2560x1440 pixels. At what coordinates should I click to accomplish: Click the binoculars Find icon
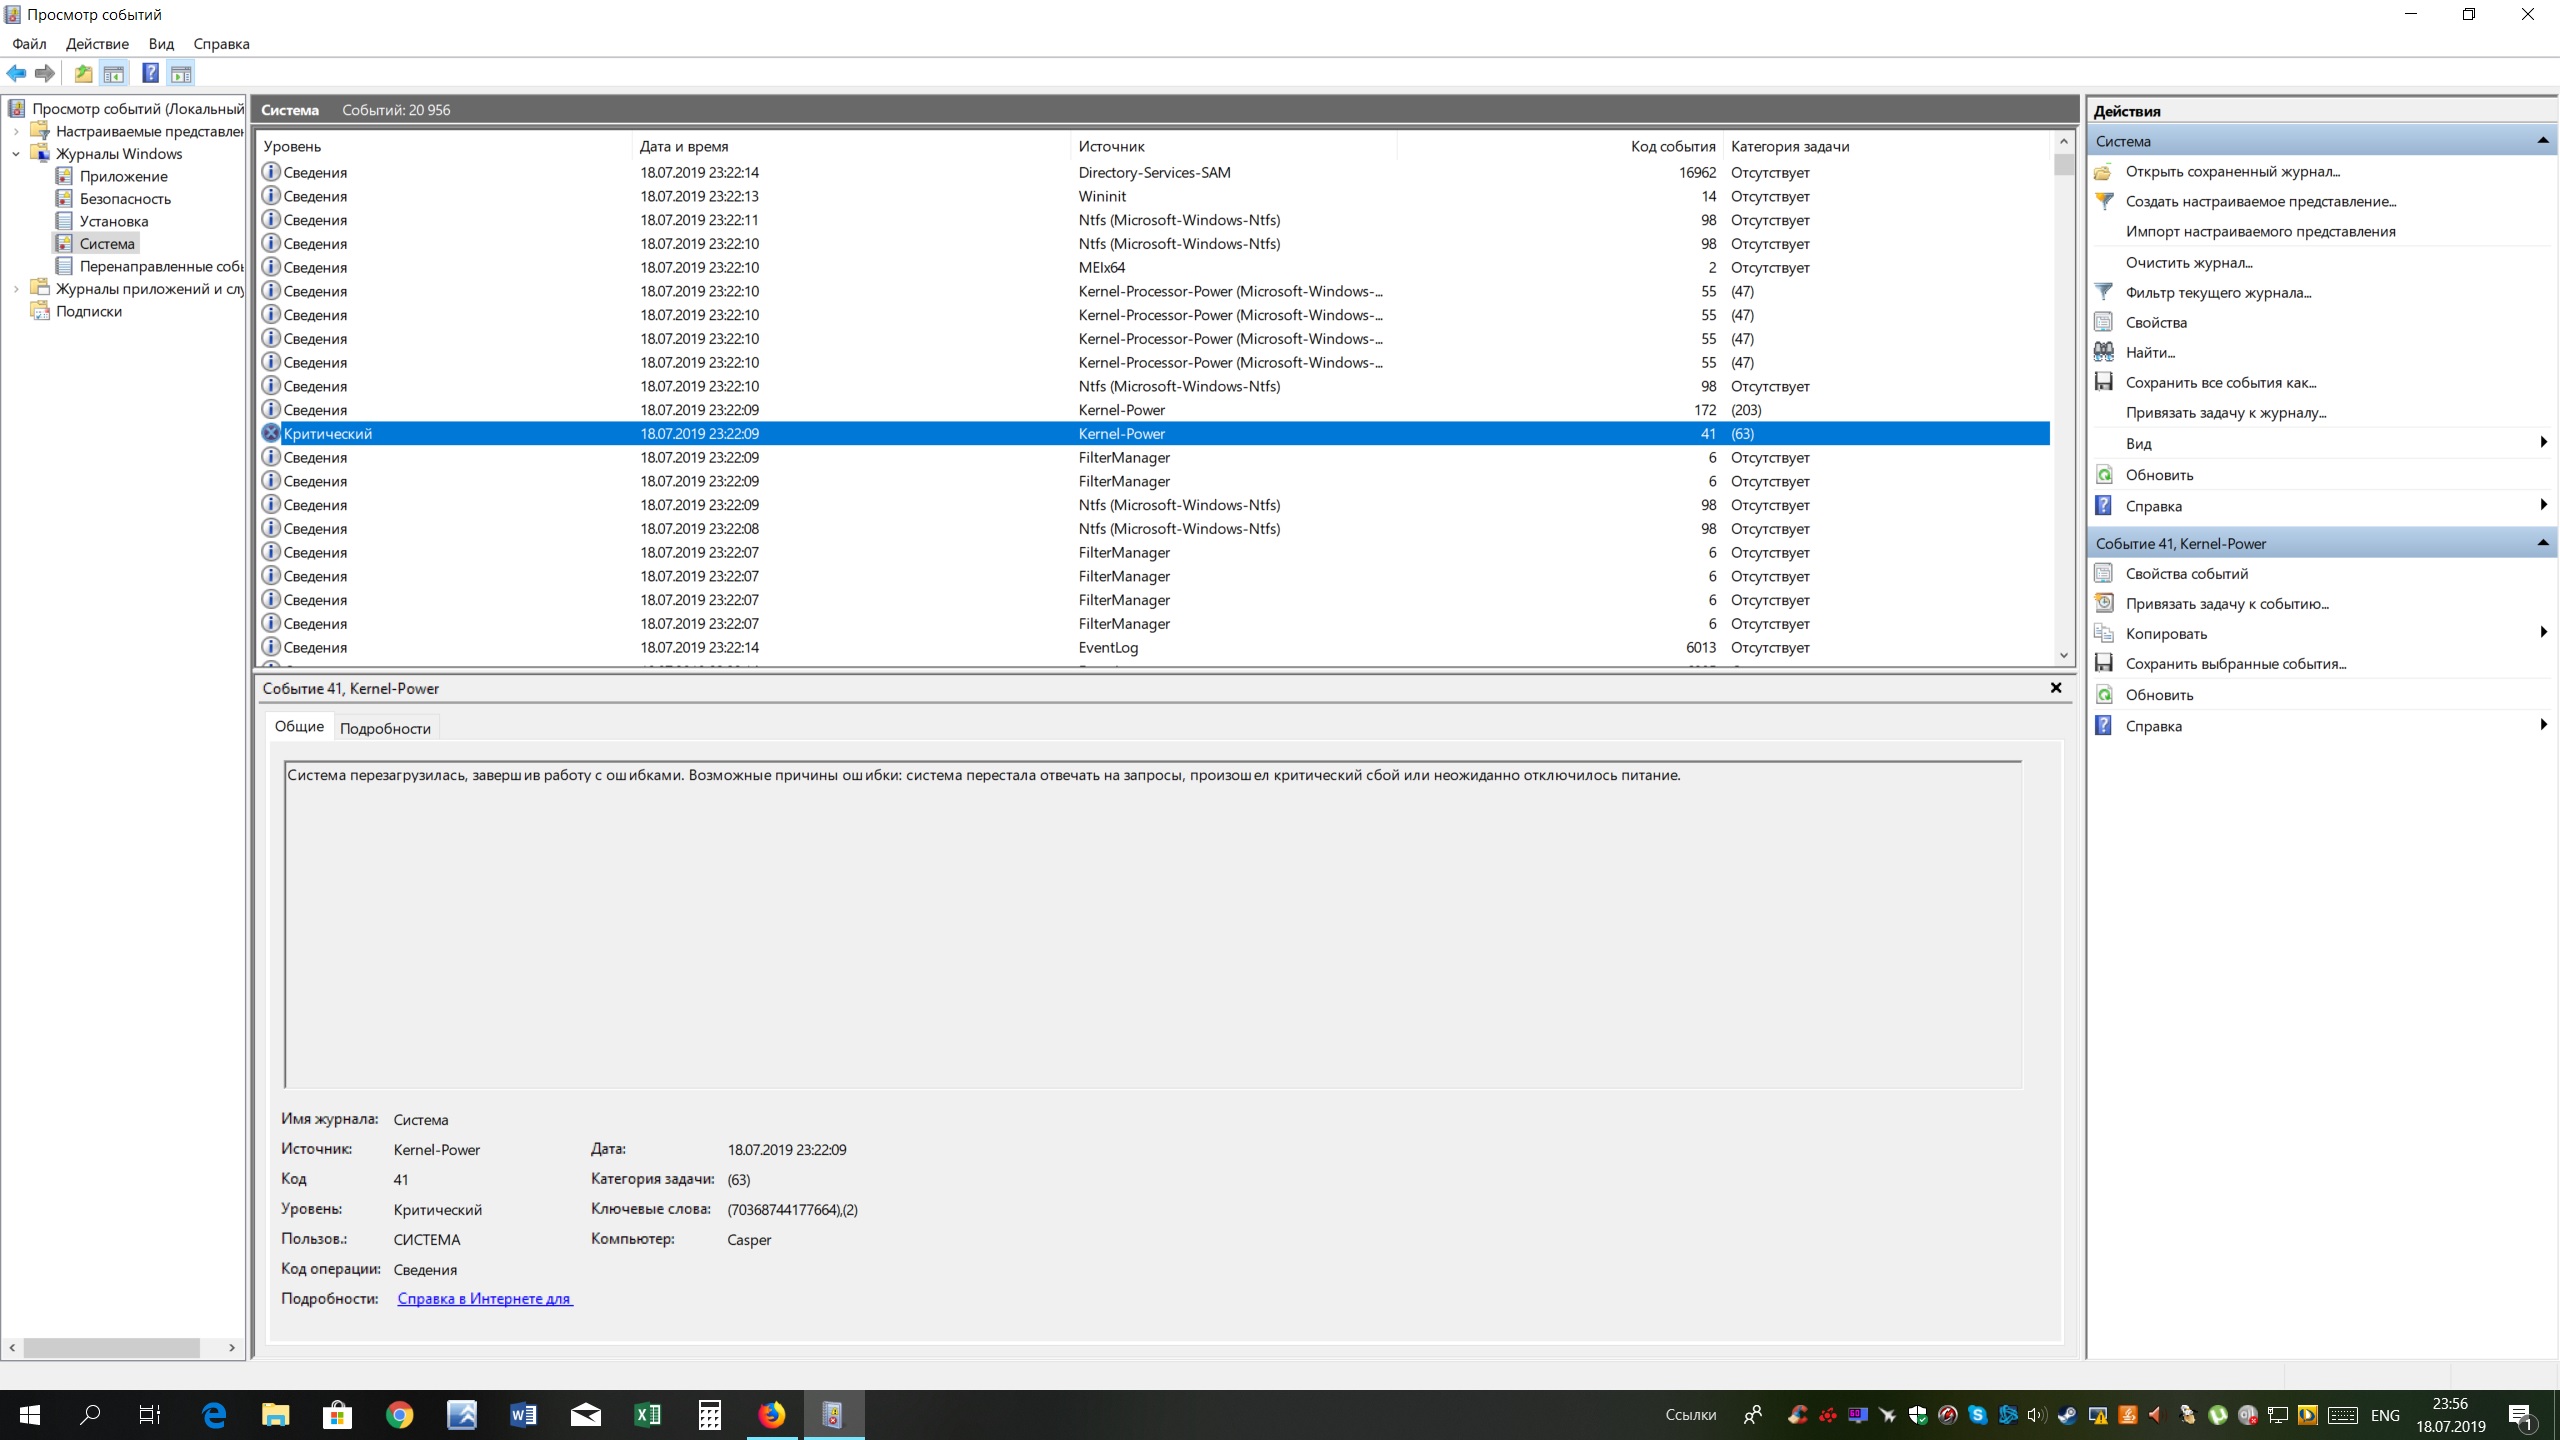2104,352
